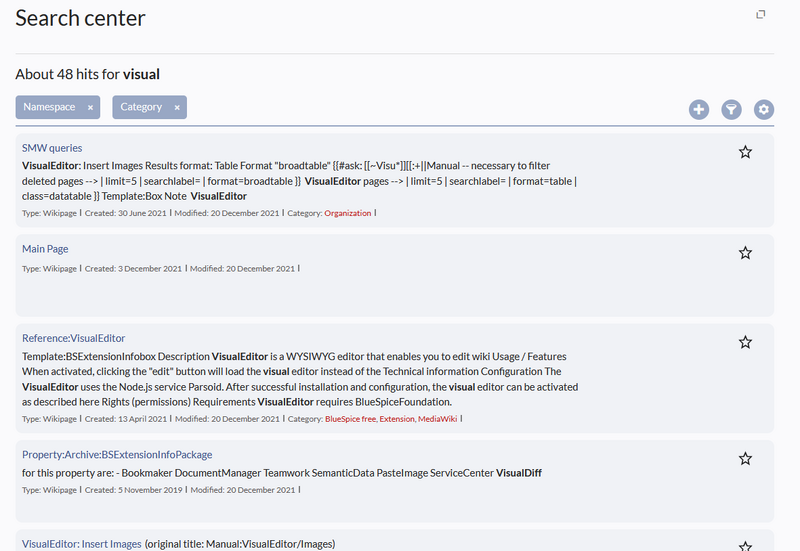This screenshot has height=551, width=800.
Task: Open the Main Page result link
Action: [45, 249]
